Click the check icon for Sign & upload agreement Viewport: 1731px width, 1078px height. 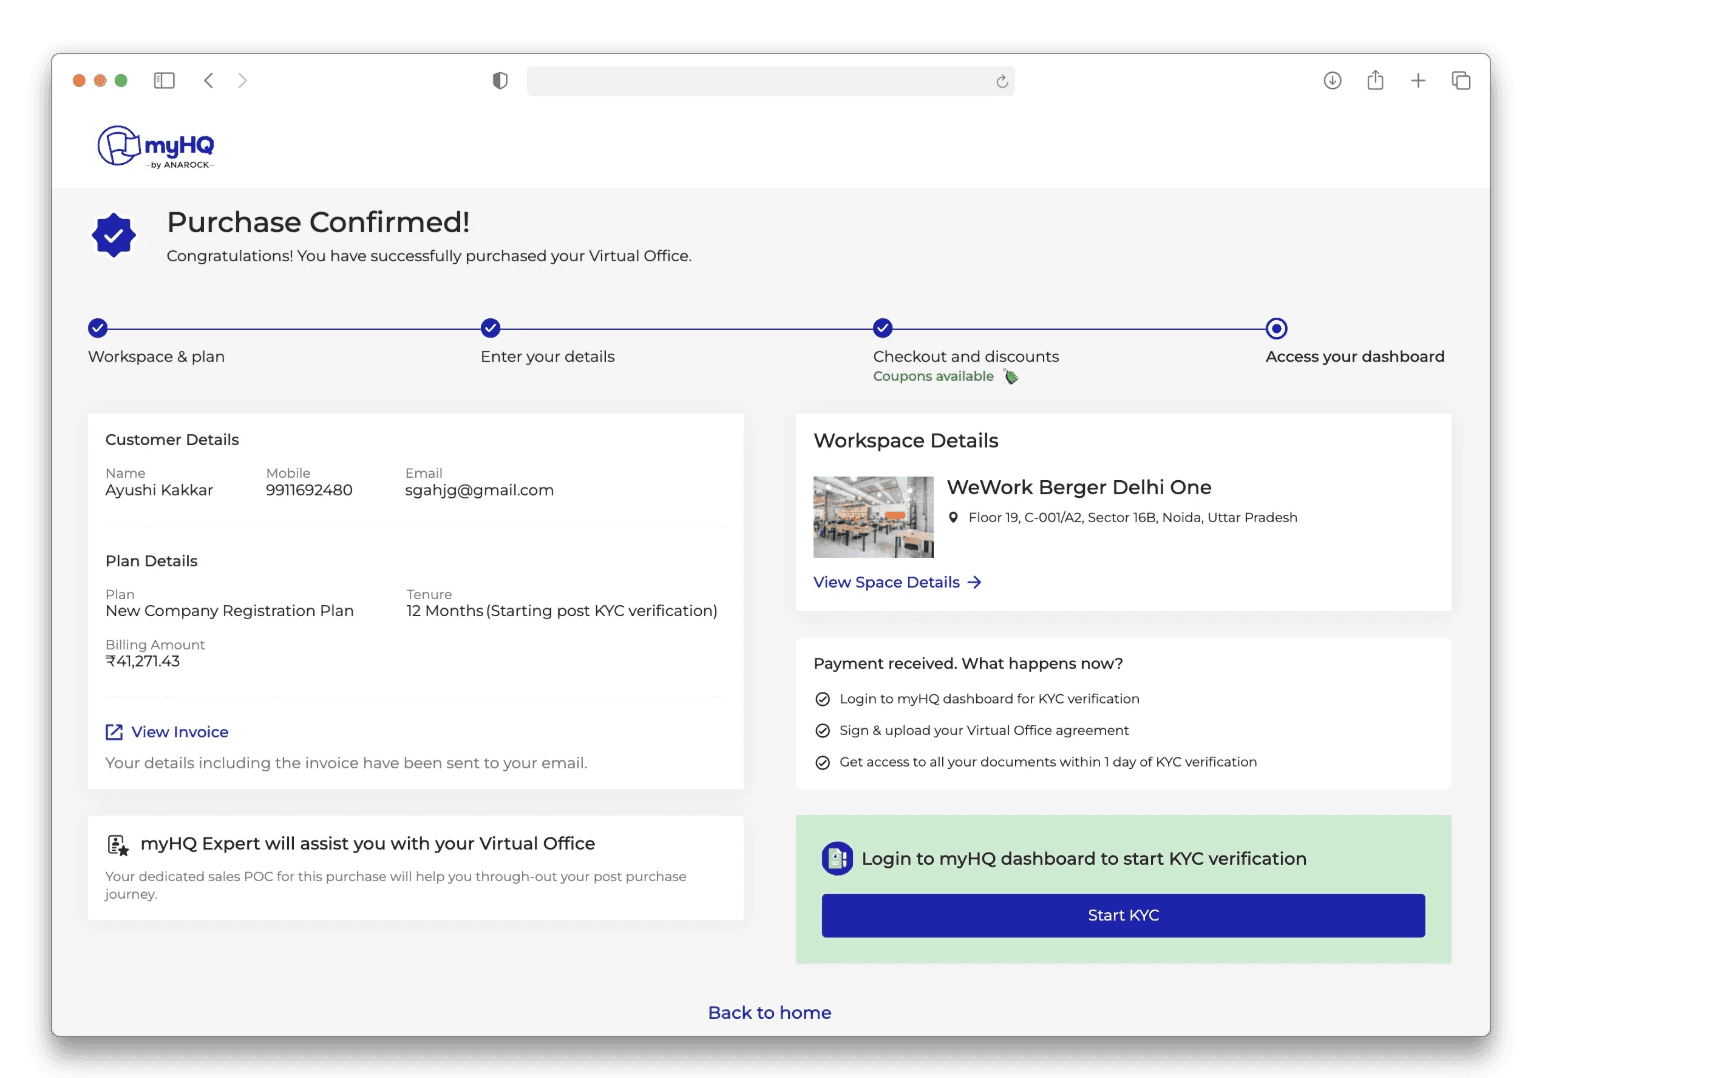coord(822,731)
